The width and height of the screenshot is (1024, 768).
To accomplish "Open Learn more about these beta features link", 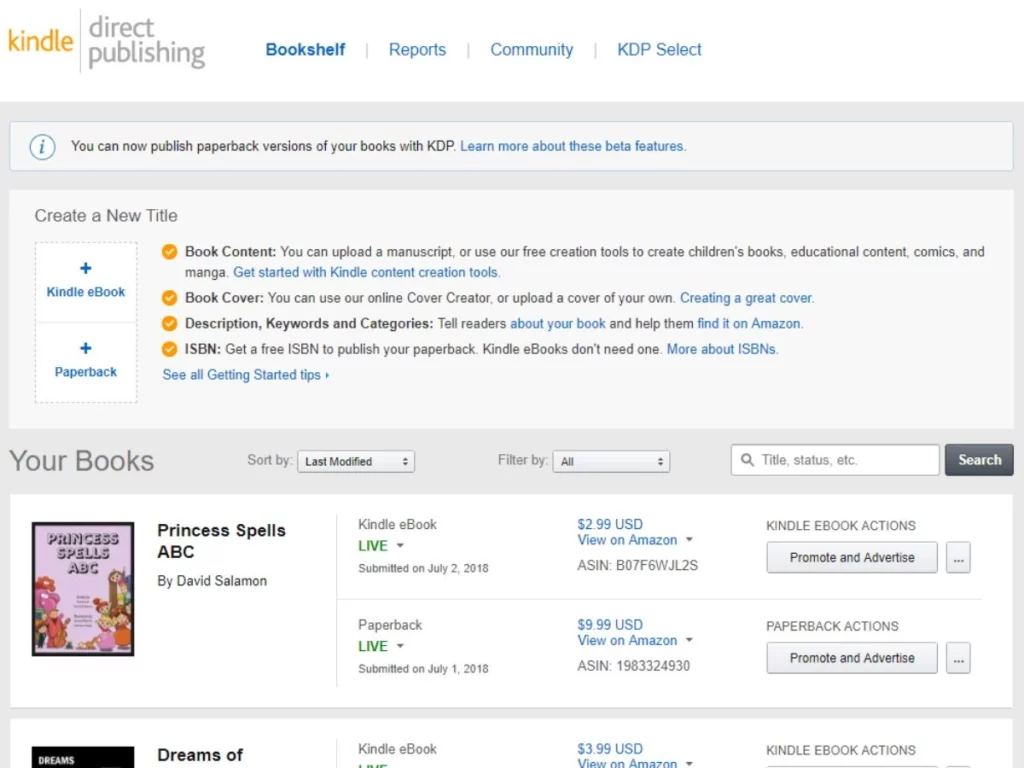I will click(x=573, y=146).
